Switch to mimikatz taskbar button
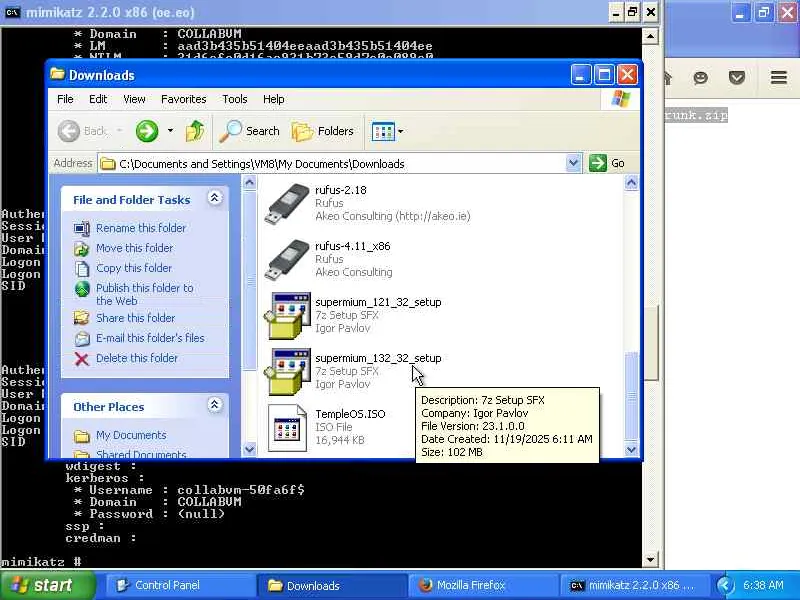Image resolution: width=800 pixels, height=600 pixels. (x=634, y=586)
